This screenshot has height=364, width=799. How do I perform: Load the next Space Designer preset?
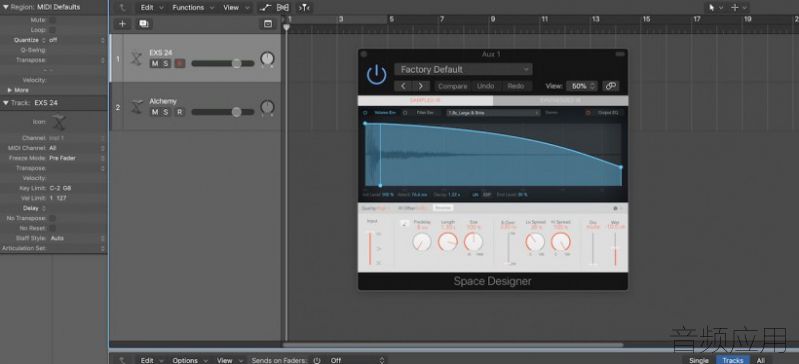[x=421, y=86]
